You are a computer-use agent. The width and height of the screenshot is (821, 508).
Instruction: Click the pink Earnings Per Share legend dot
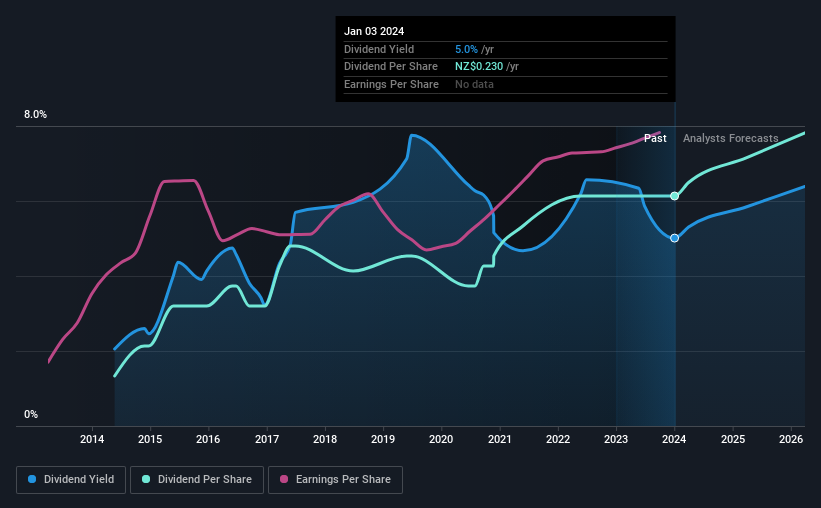[284, 479]
